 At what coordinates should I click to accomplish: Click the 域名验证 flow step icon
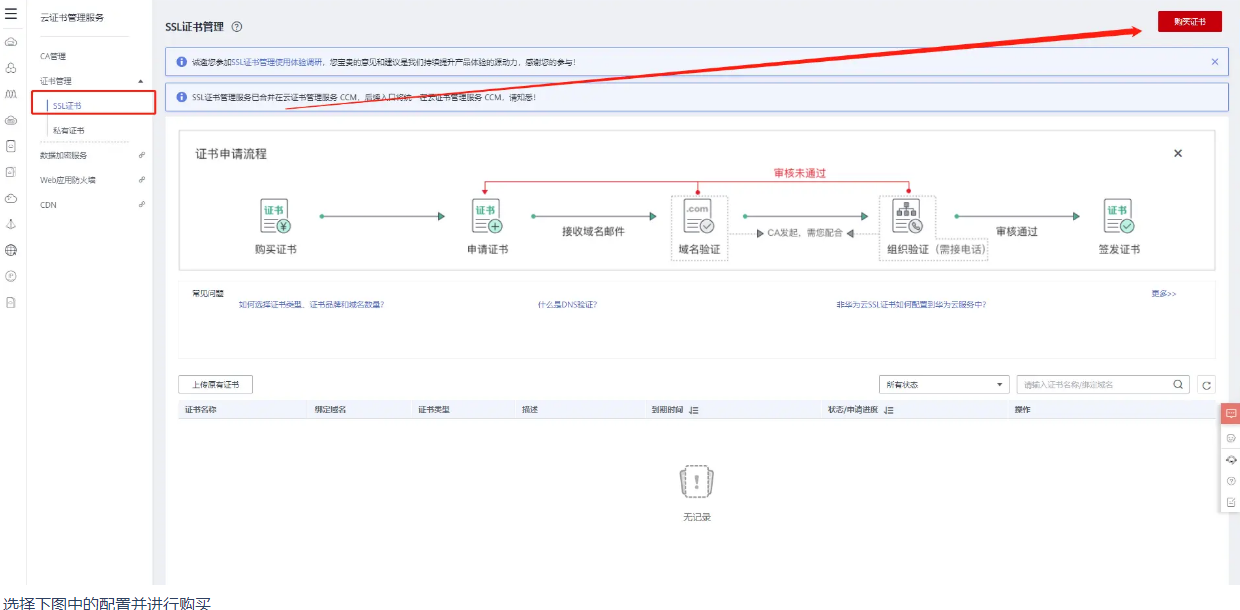click(698, 216)
